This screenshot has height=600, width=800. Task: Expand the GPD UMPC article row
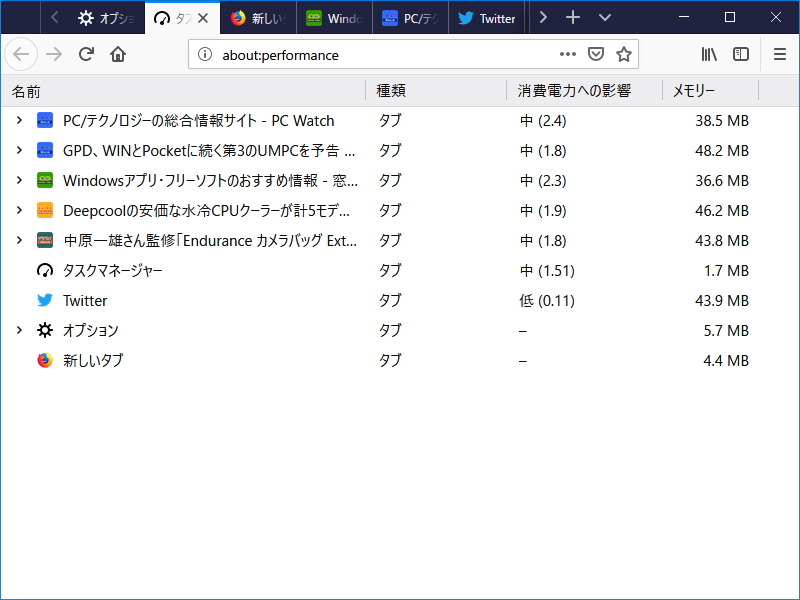[20, 151]
